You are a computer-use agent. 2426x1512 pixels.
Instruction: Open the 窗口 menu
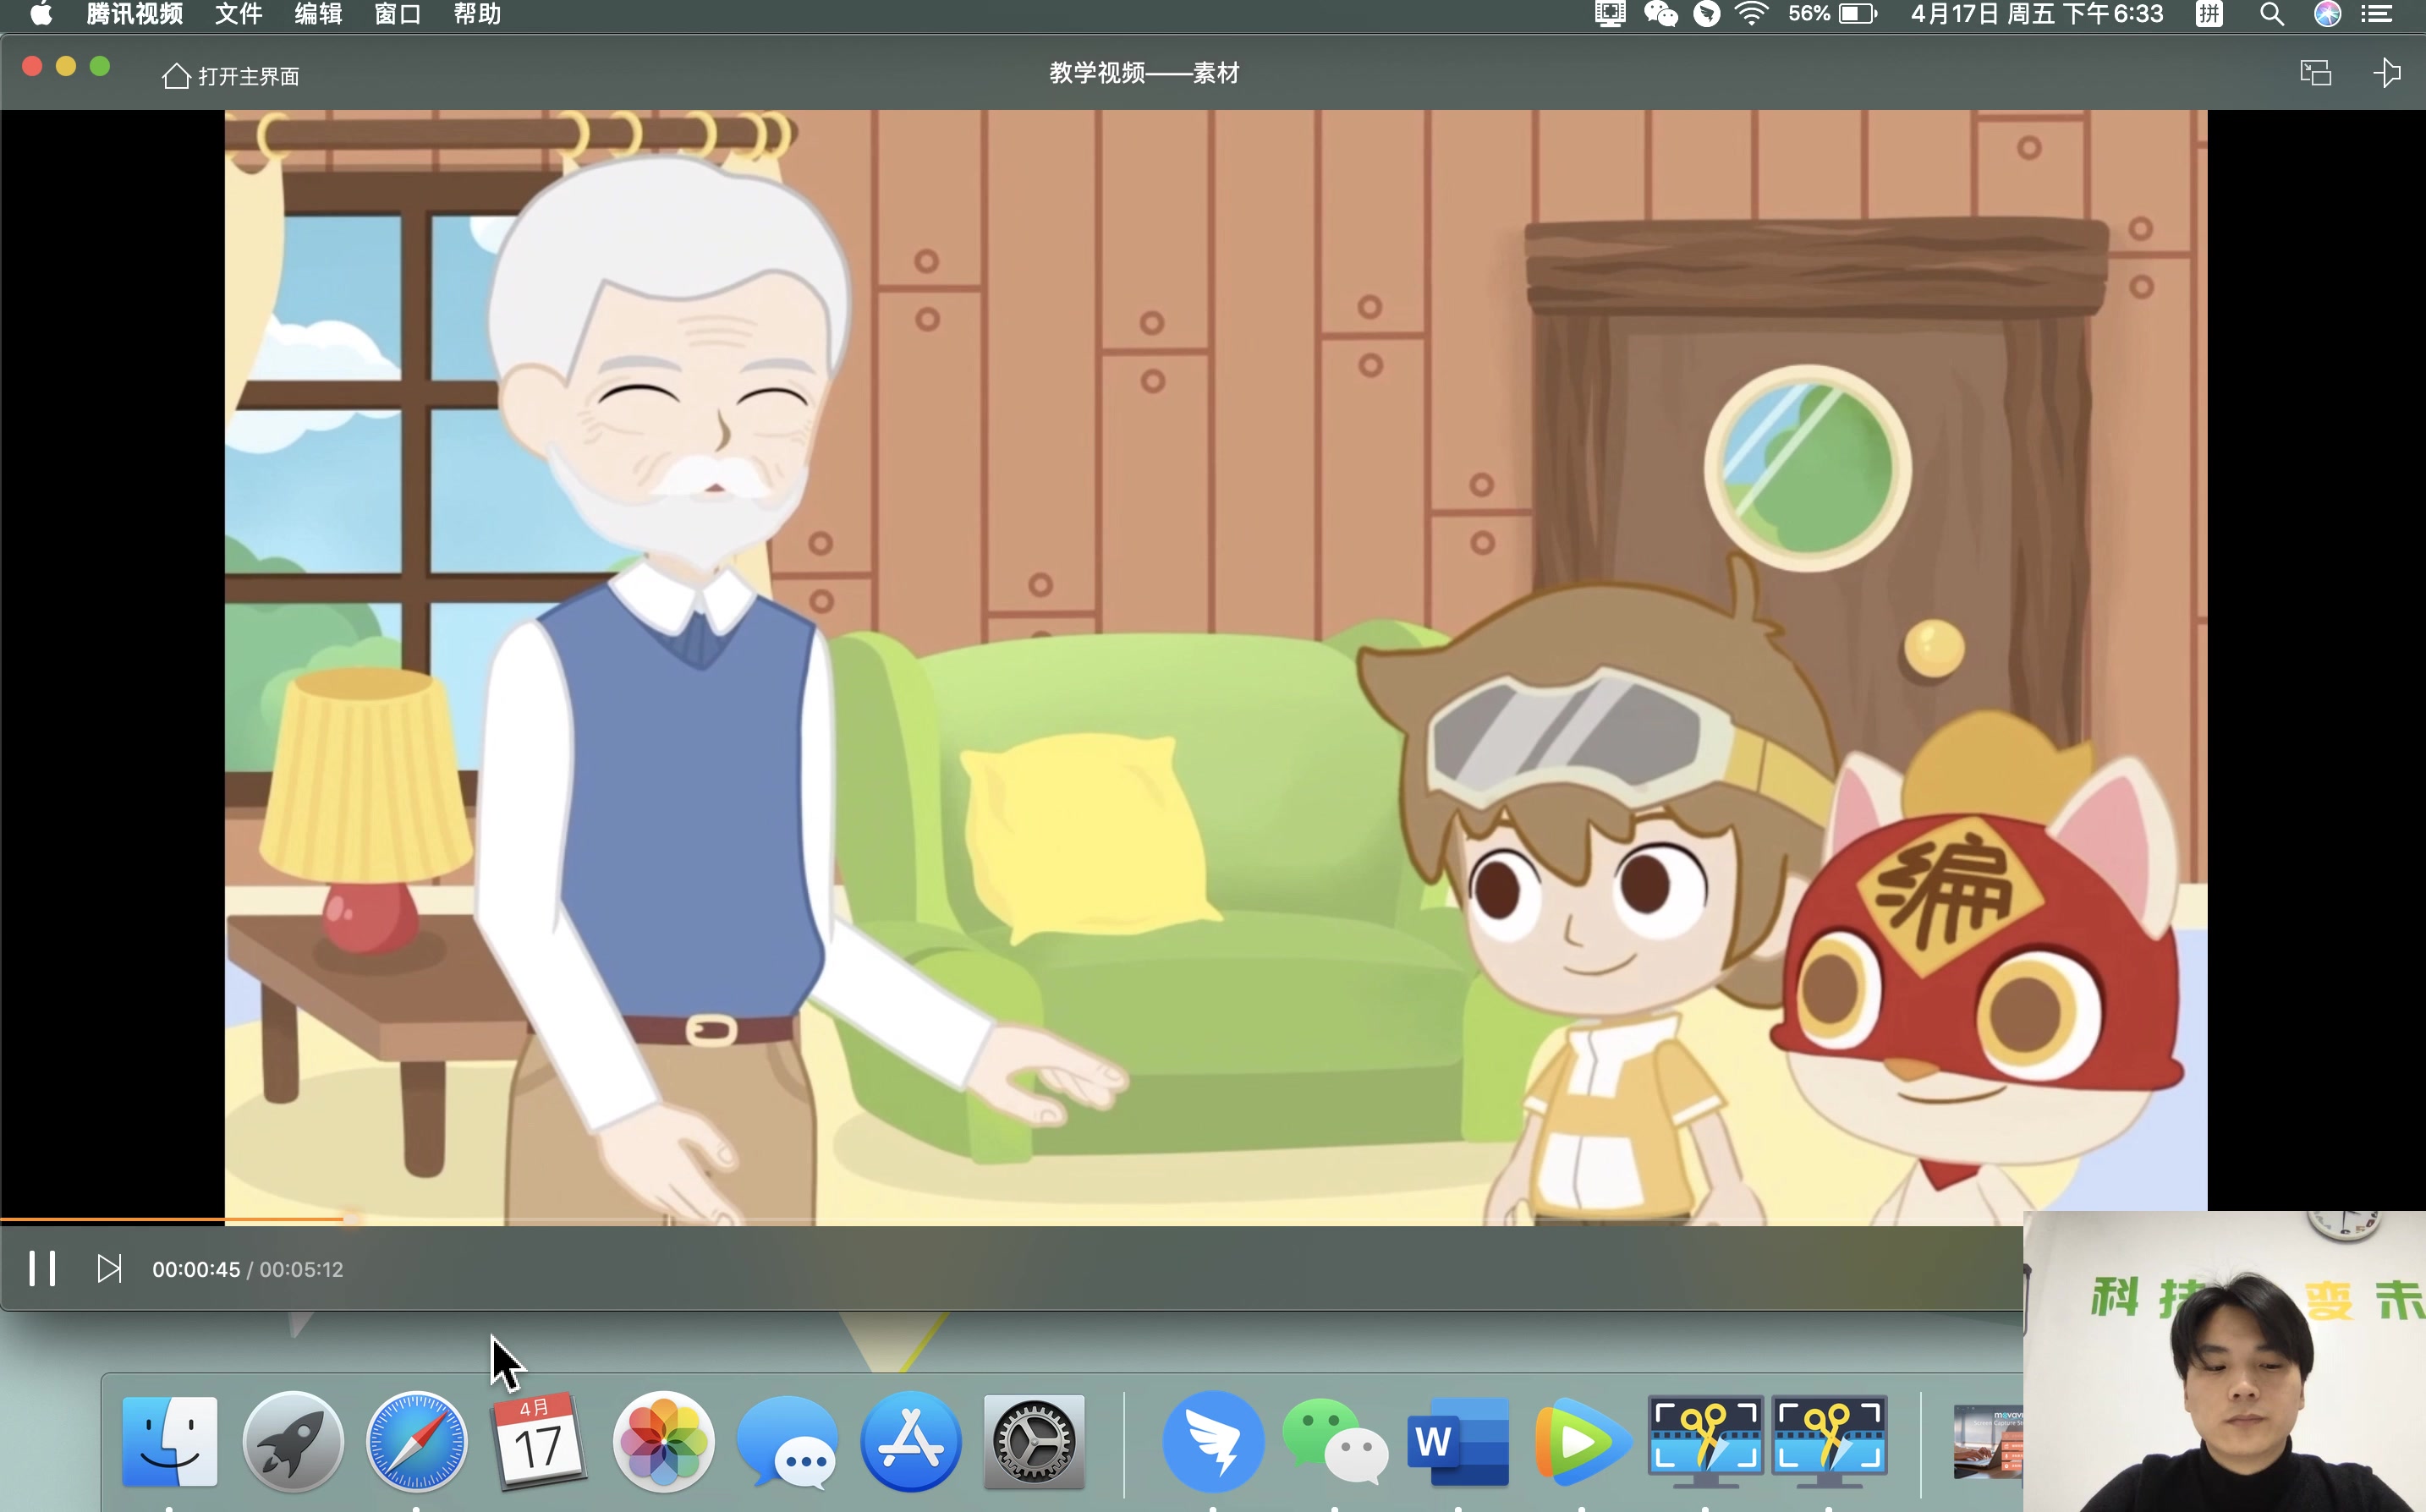(397, 14)
